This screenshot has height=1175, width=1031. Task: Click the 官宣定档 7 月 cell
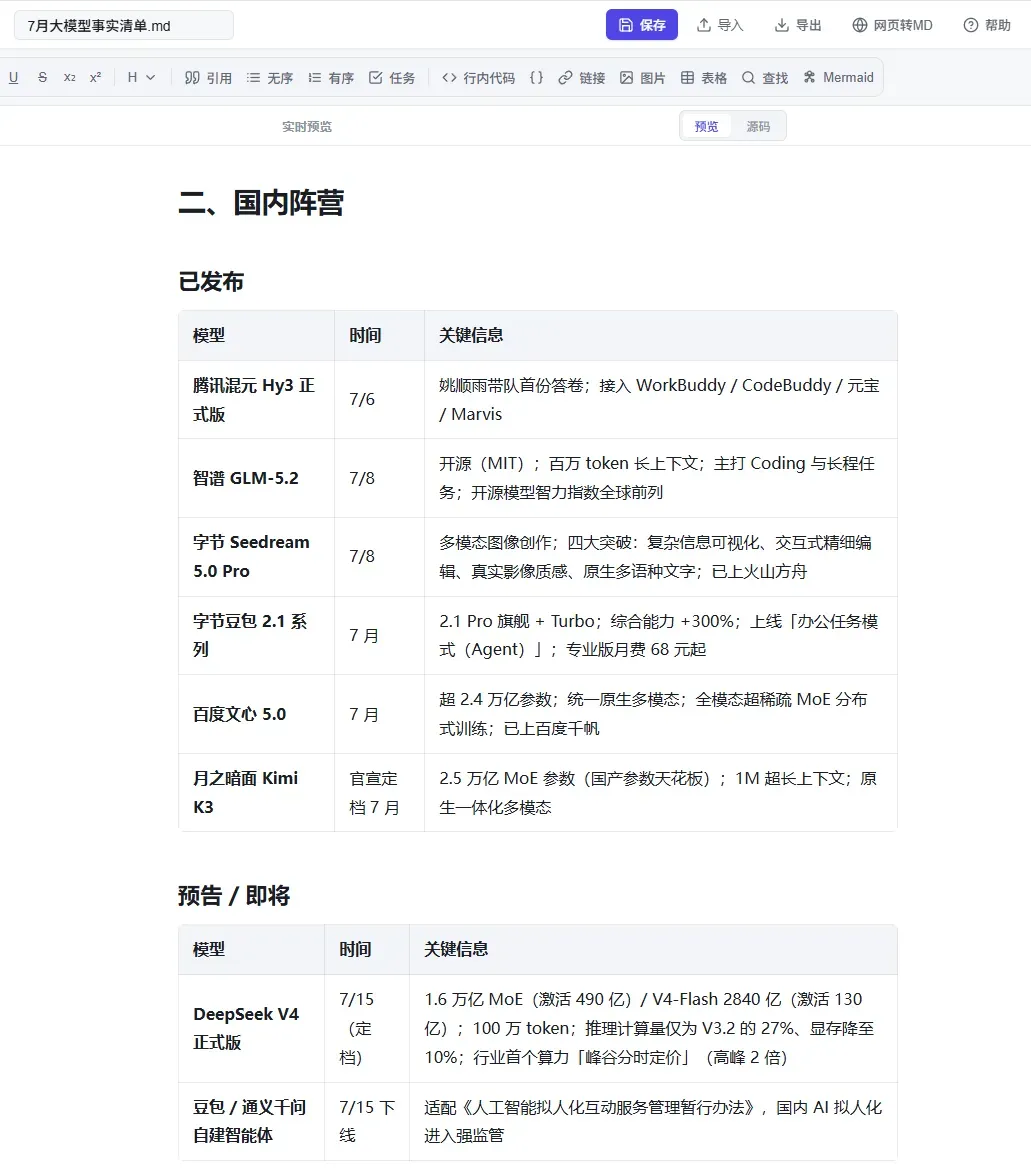click(x=379, y=793)
